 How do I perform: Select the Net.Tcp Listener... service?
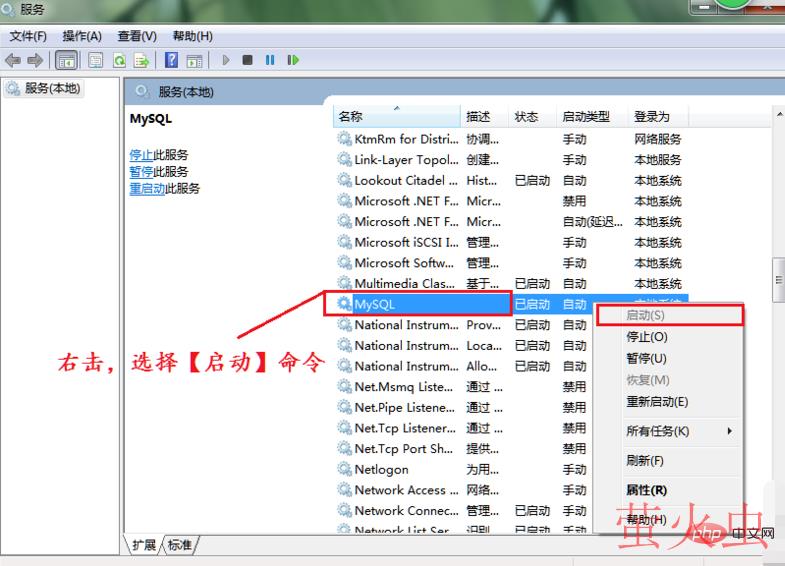point(463,428)
